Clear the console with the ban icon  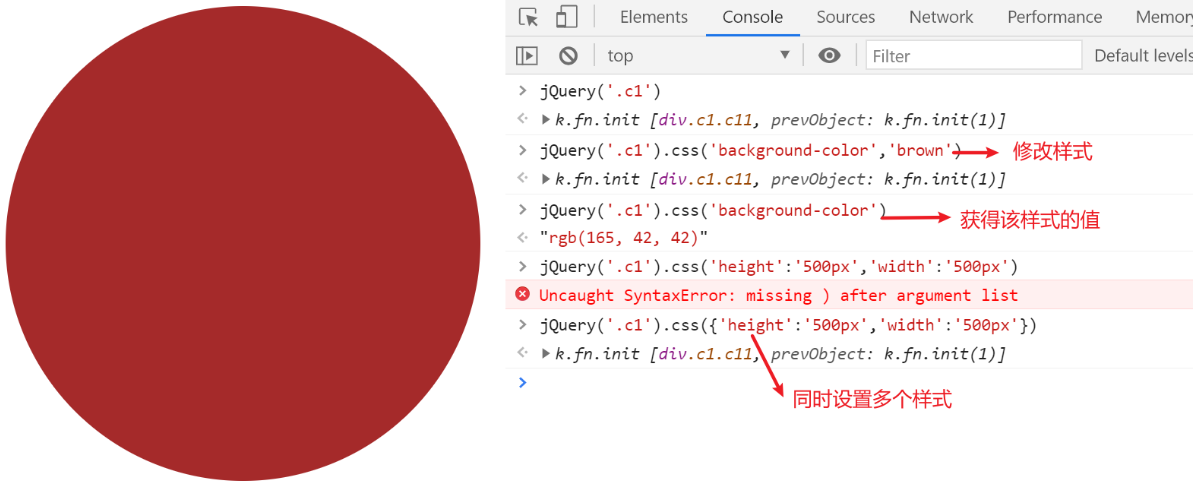point(568,56)
